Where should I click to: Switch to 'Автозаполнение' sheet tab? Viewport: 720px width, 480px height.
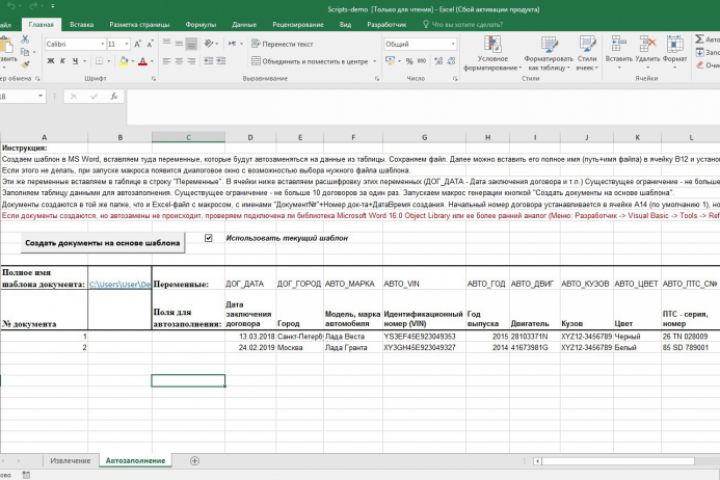(135, 460)
